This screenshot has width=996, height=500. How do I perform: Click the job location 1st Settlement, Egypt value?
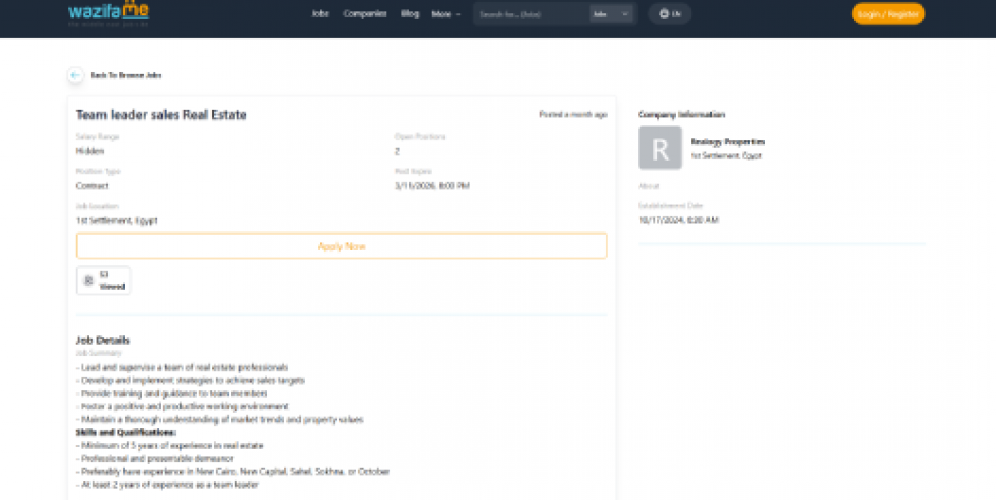116,220
